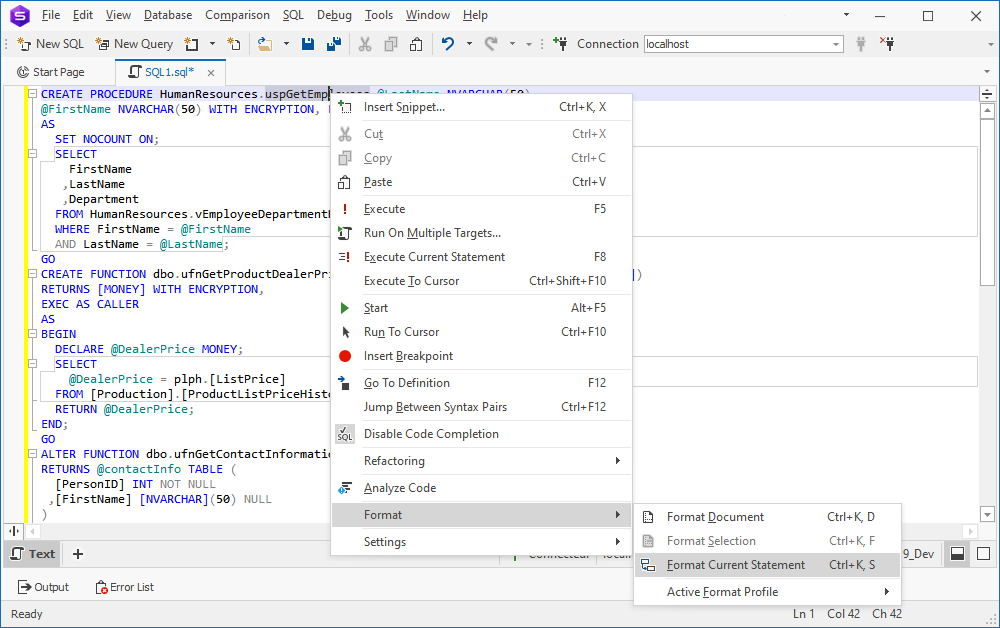Screen dimensions: 1000x628
Task: Disconnect using the red disconnect icon
Action: point(889,44)
